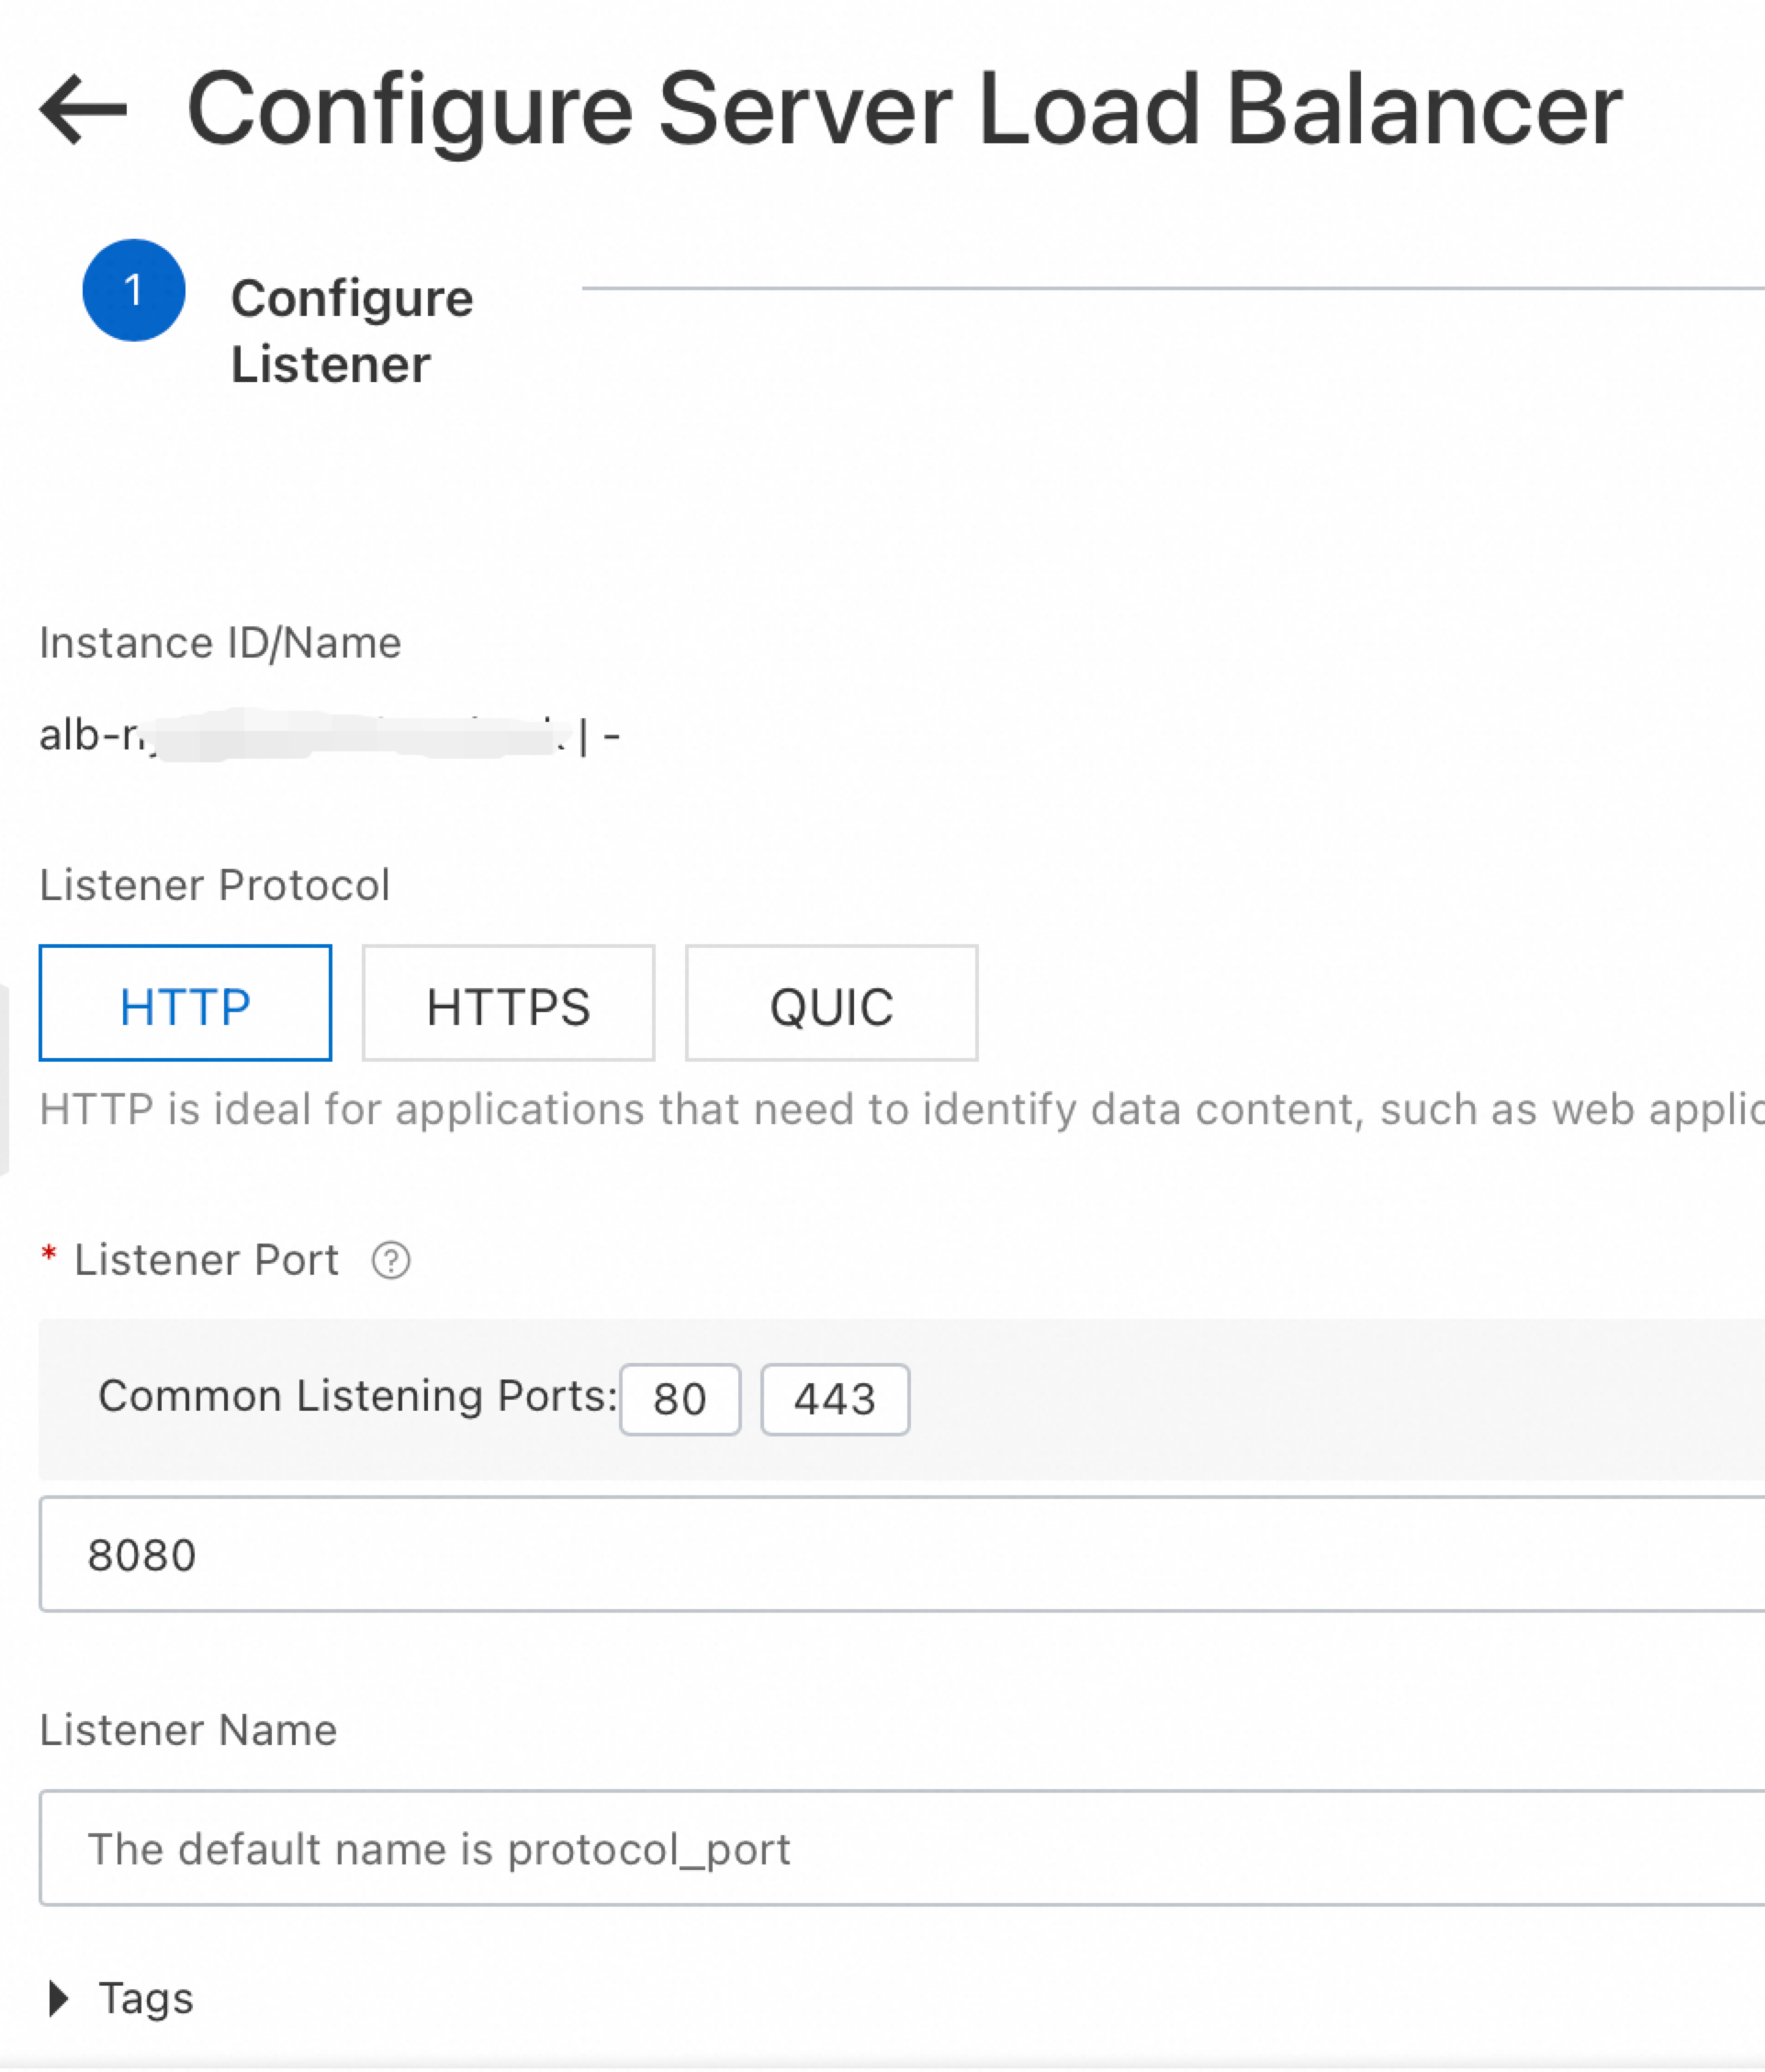Select the HTTPS listener protocol

pyautogui.click(x=508, y=1003)
